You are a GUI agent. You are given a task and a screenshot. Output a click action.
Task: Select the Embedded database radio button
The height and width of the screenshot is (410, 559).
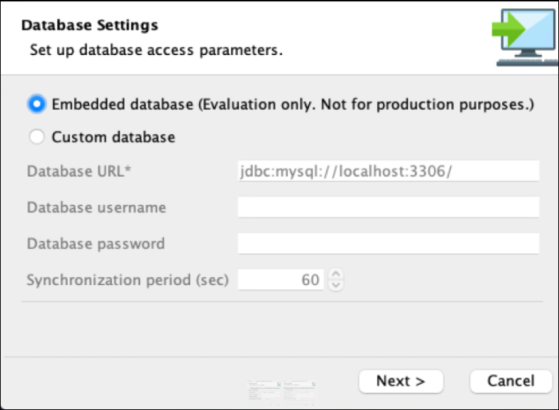[x=37, y=104]
